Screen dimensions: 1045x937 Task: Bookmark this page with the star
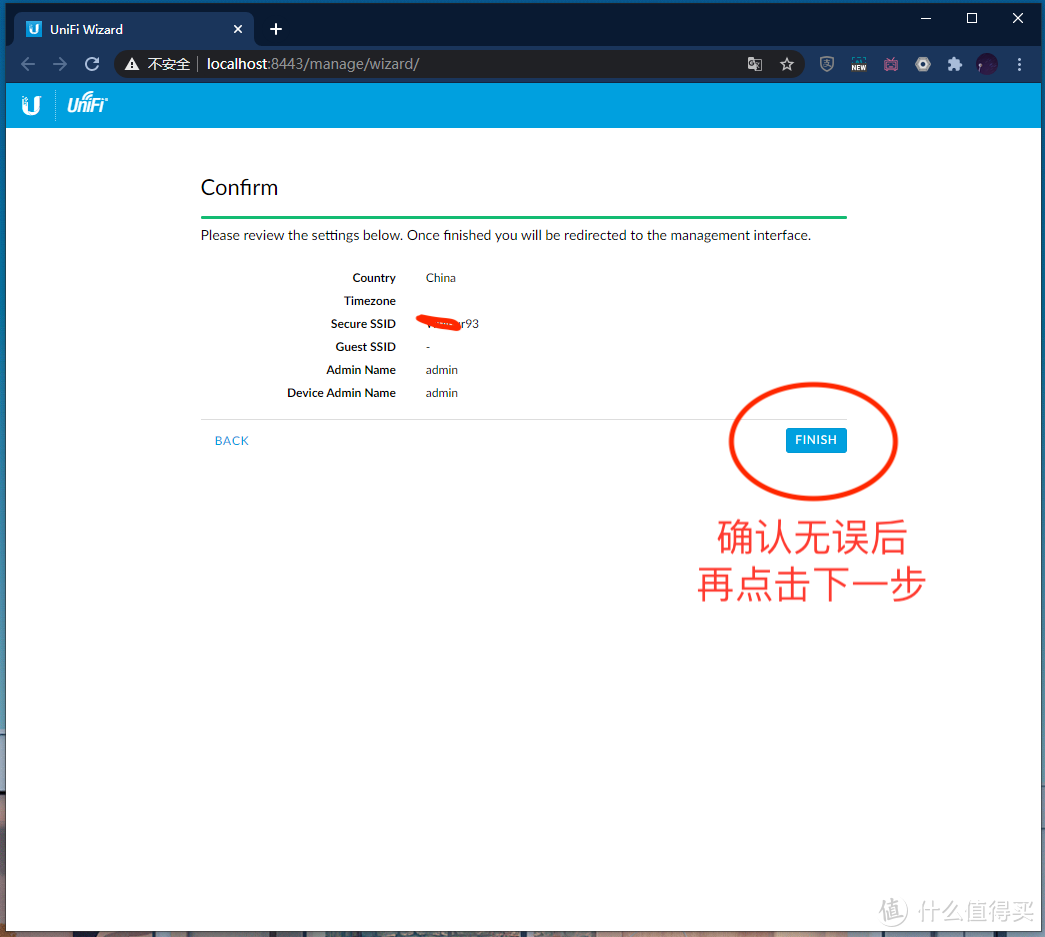pyautogui.click(x=787, y=64)
